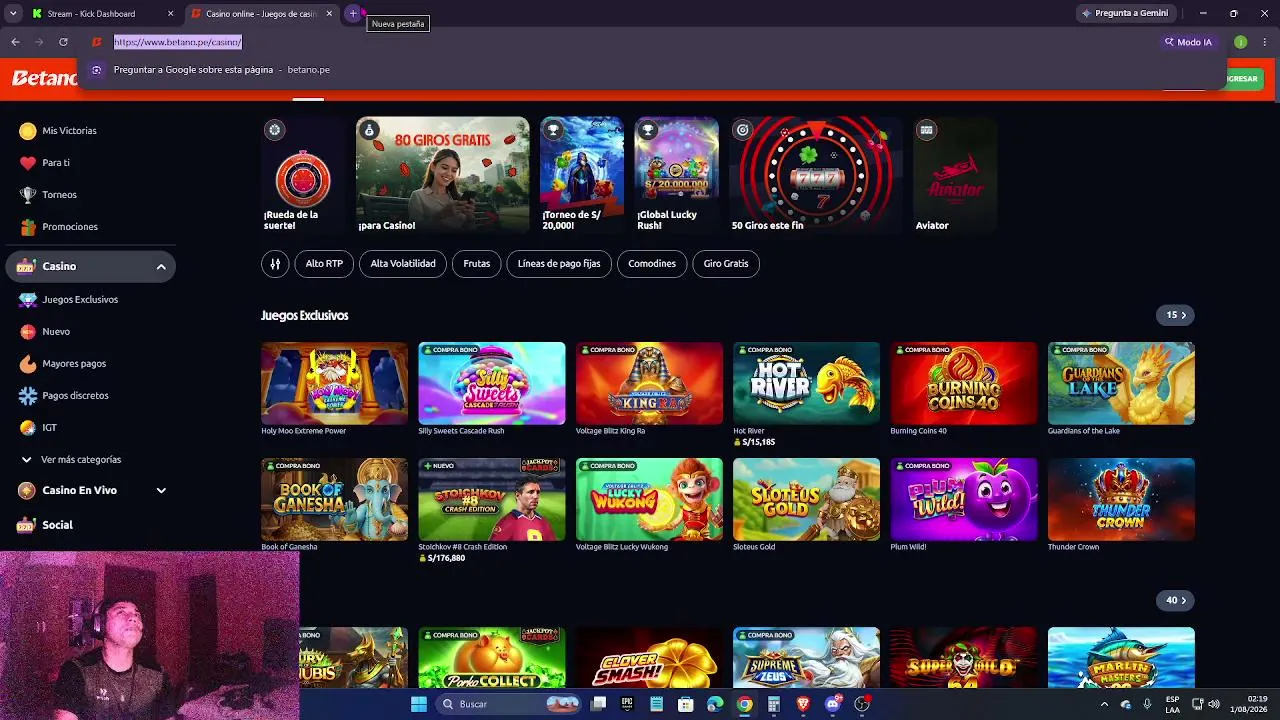Open Discord from taskbar

[832, 704]
